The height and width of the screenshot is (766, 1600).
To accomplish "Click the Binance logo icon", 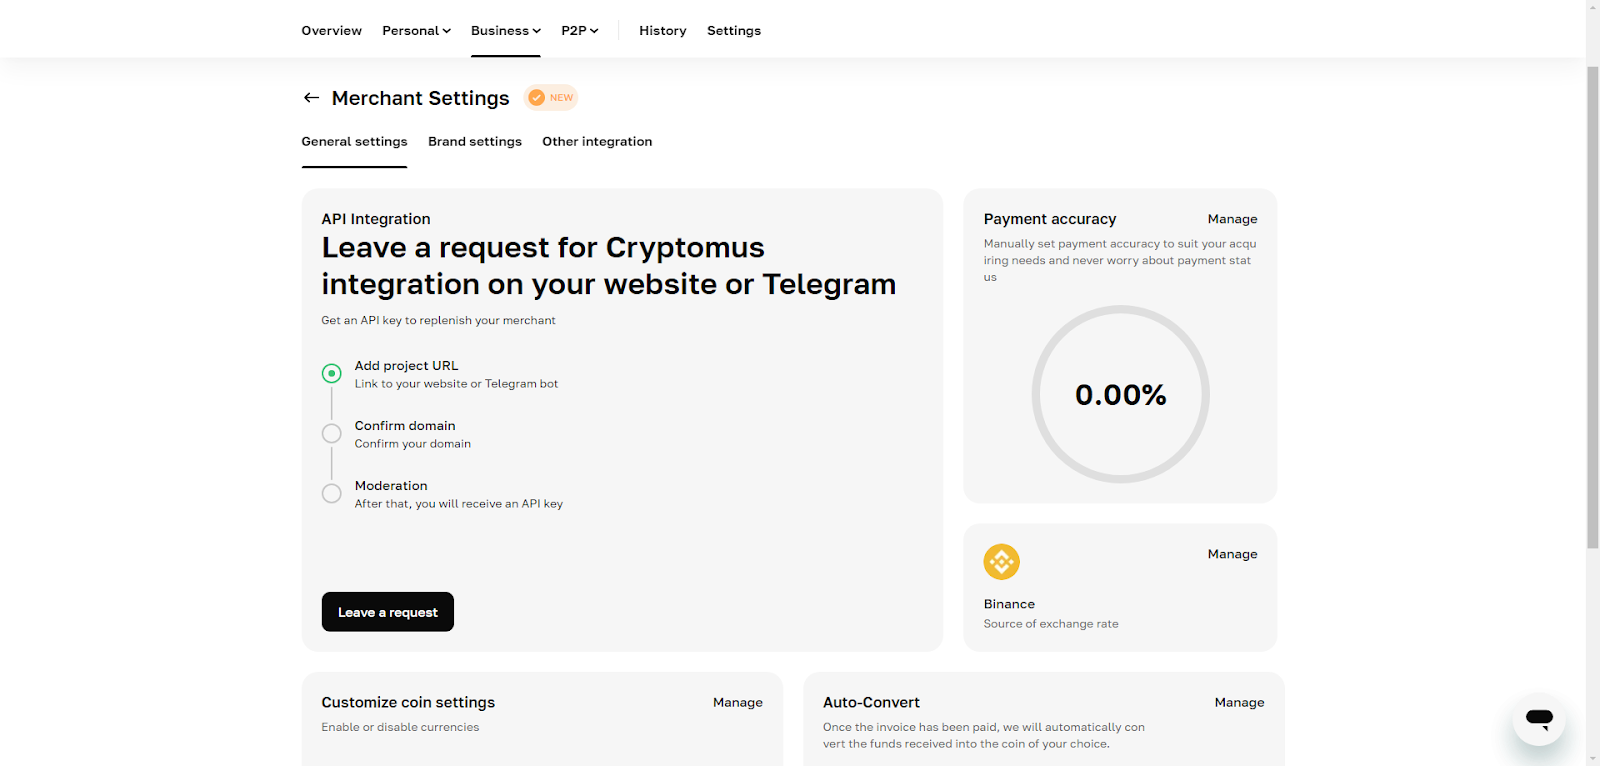I will tap(1001, 562).
